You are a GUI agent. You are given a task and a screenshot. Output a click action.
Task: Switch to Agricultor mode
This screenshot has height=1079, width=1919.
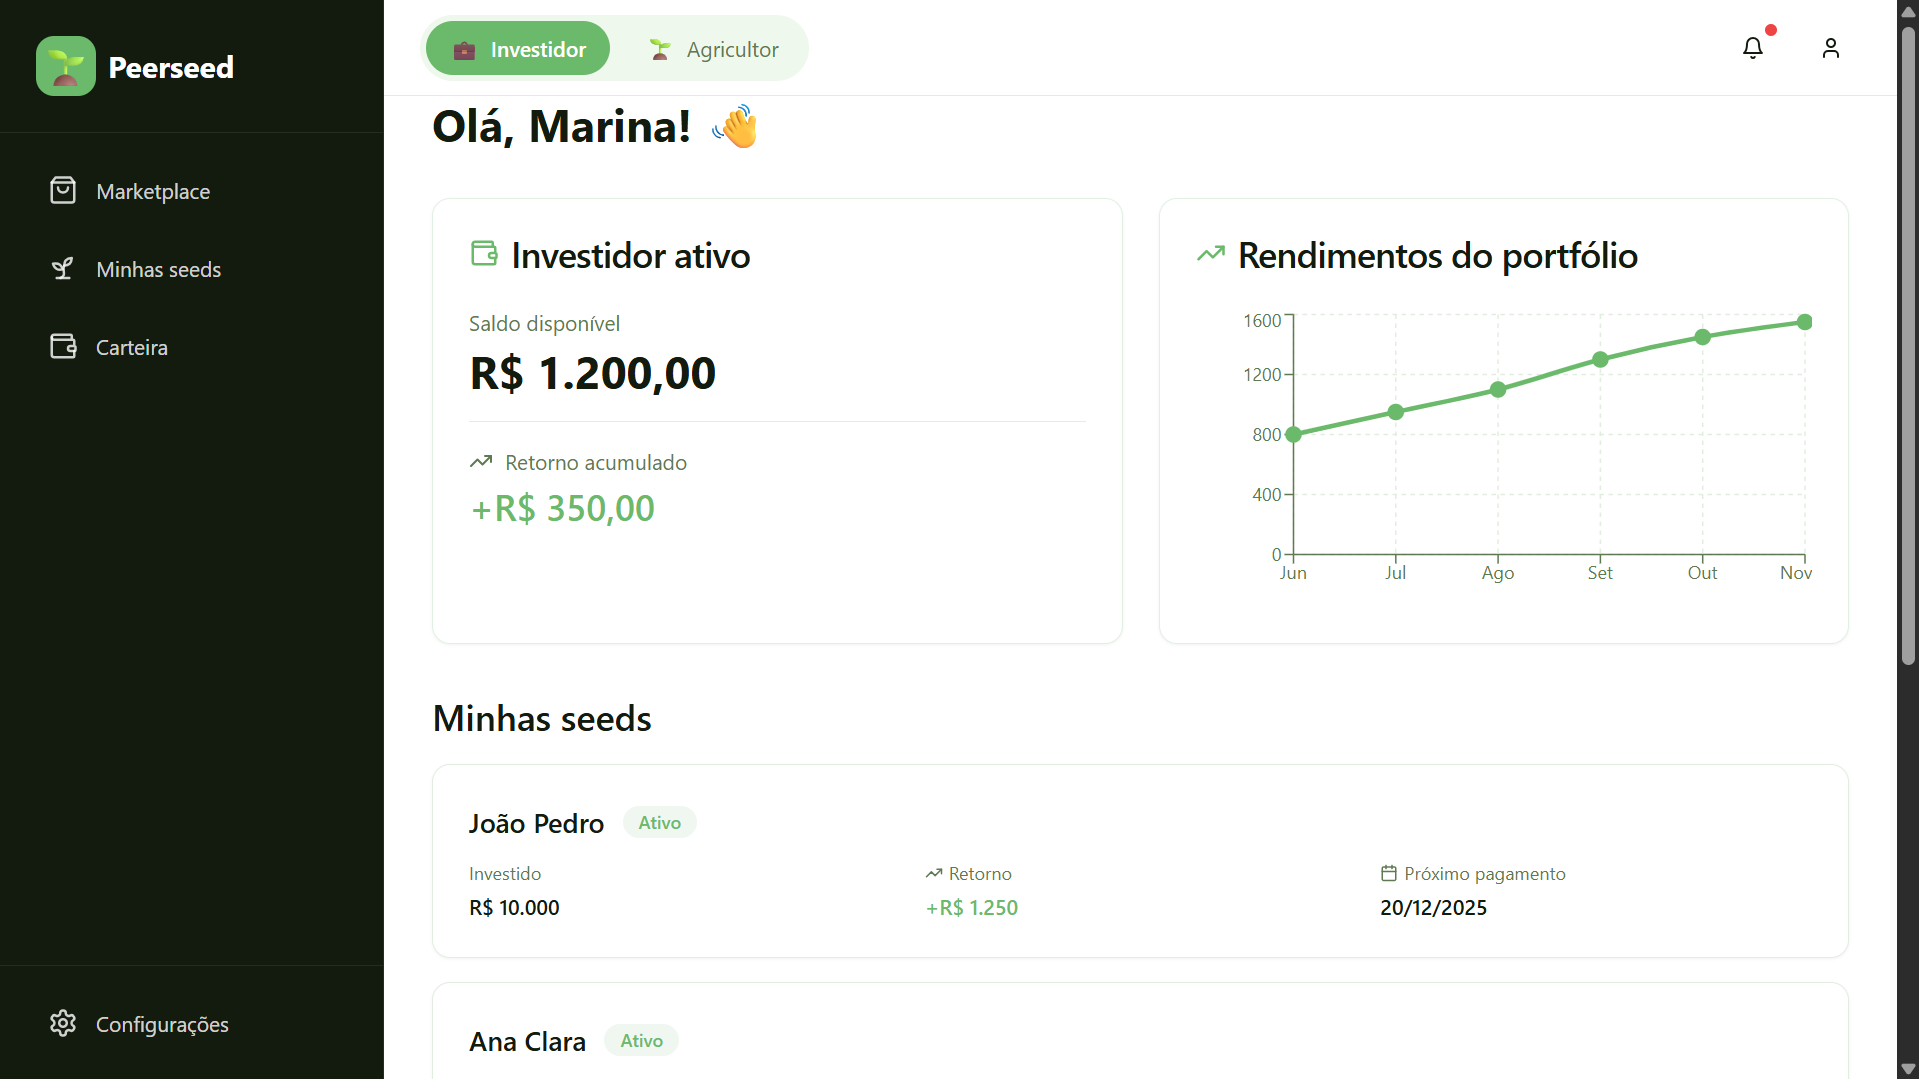pyautogui.click(x=713, y=49)
